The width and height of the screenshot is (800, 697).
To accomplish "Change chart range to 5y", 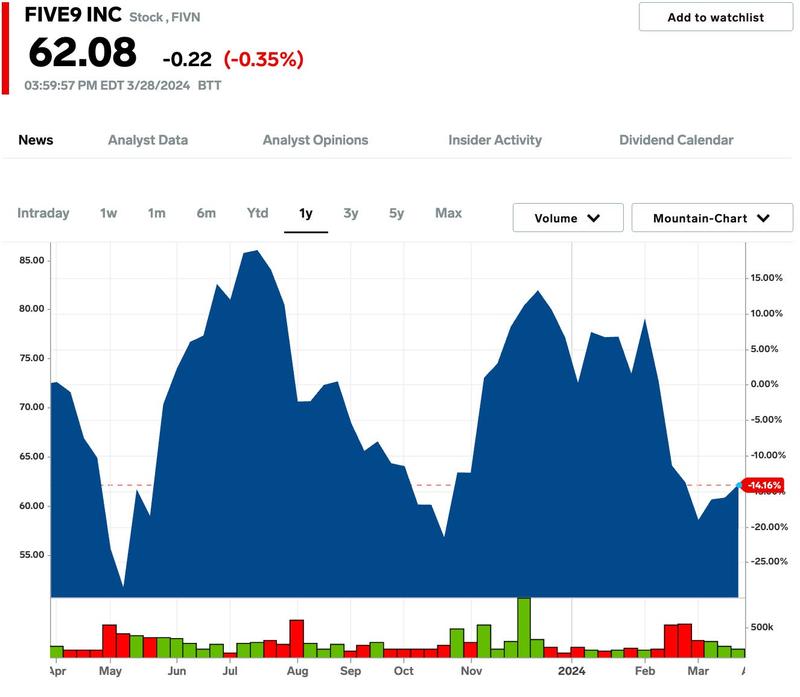I will point(396,213).
